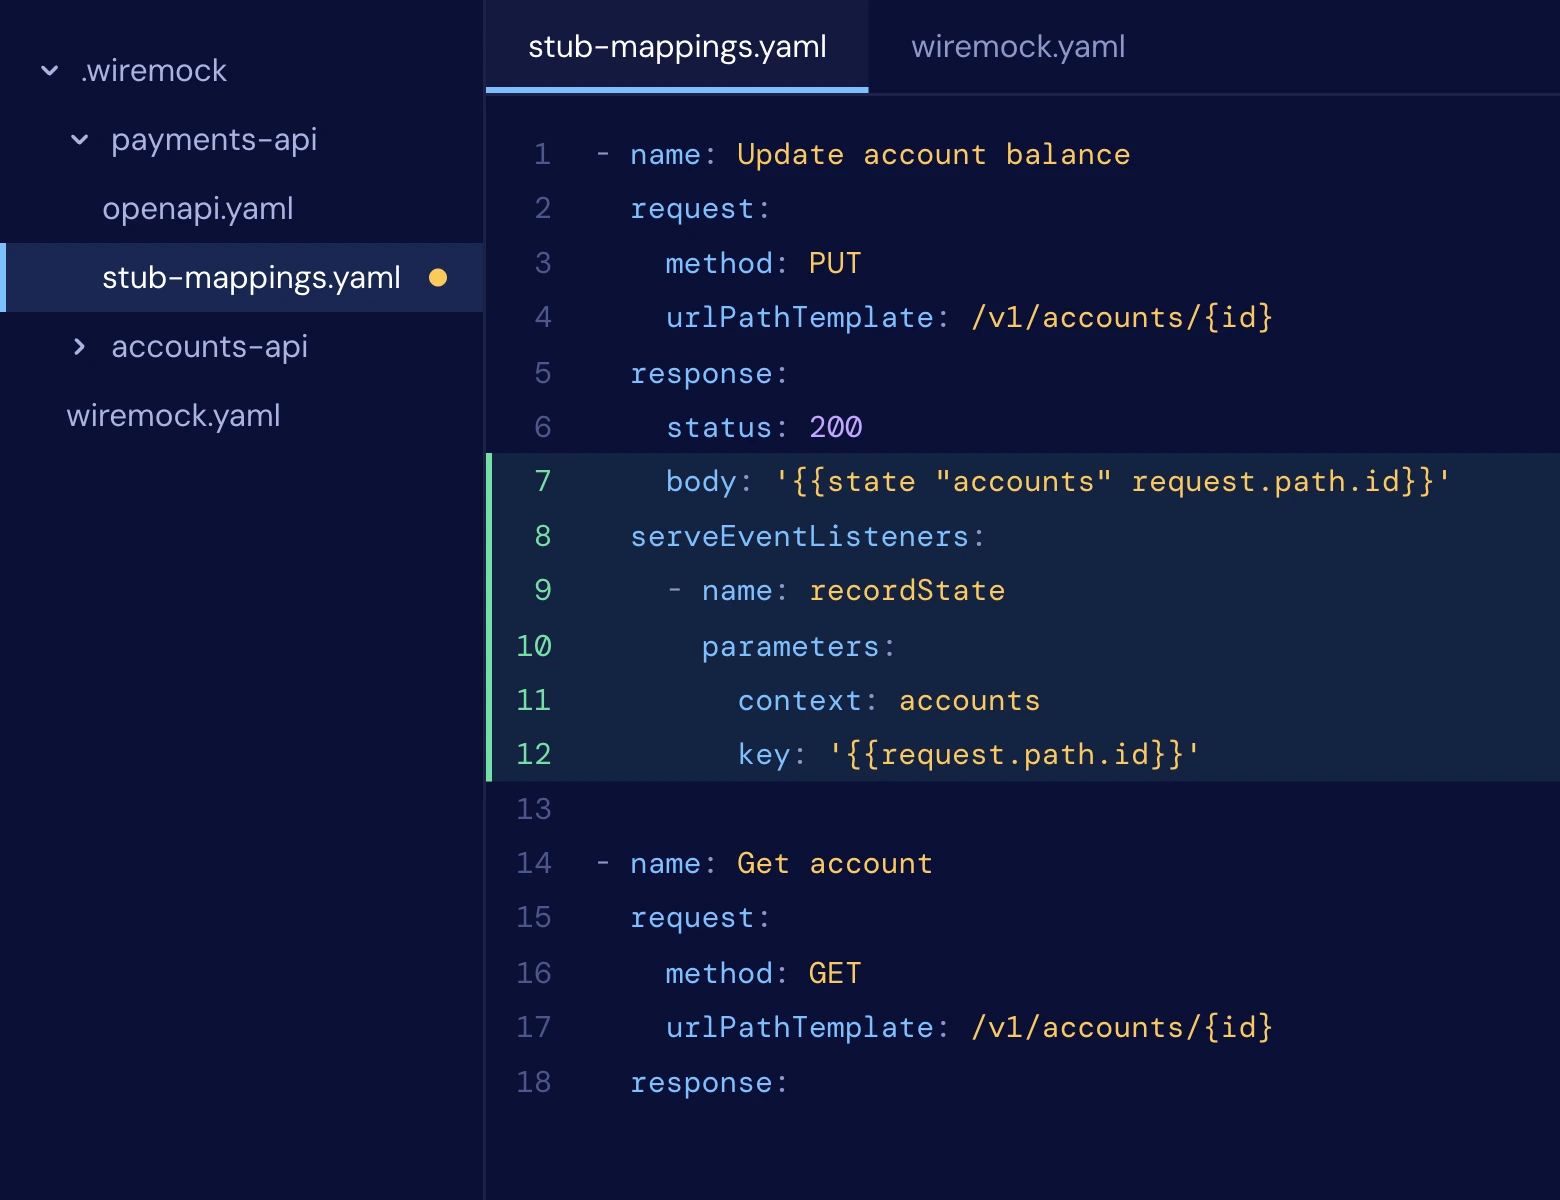Click the urlPathTemplate value on line 17
The width and height of the screenshot is (1560, 1200).
point(1121,1028)
